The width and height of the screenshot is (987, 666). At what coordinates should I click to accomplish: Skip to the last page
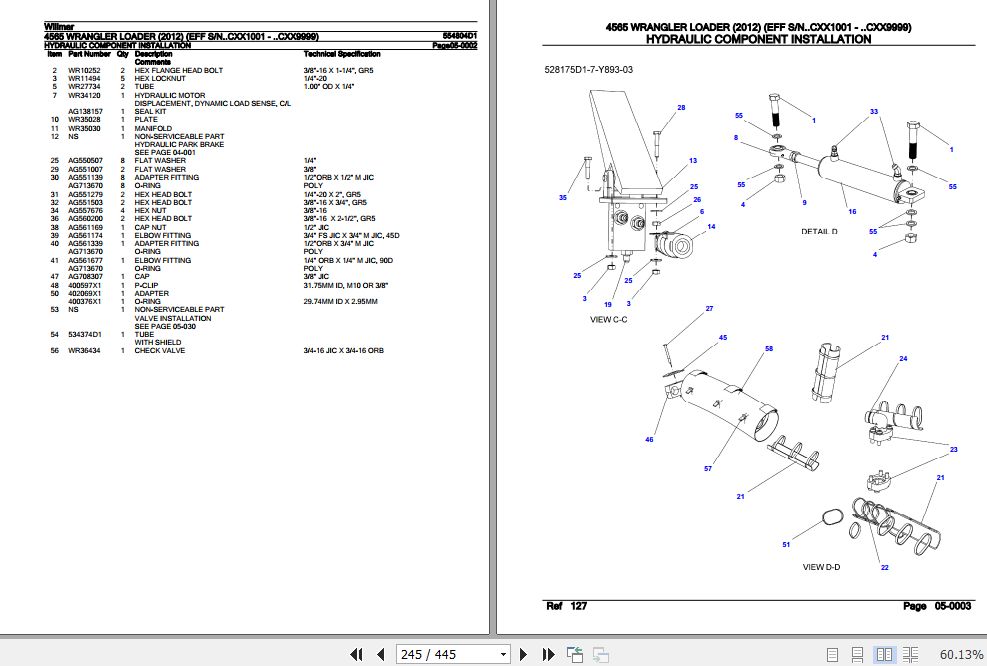[x=547, y=654]
